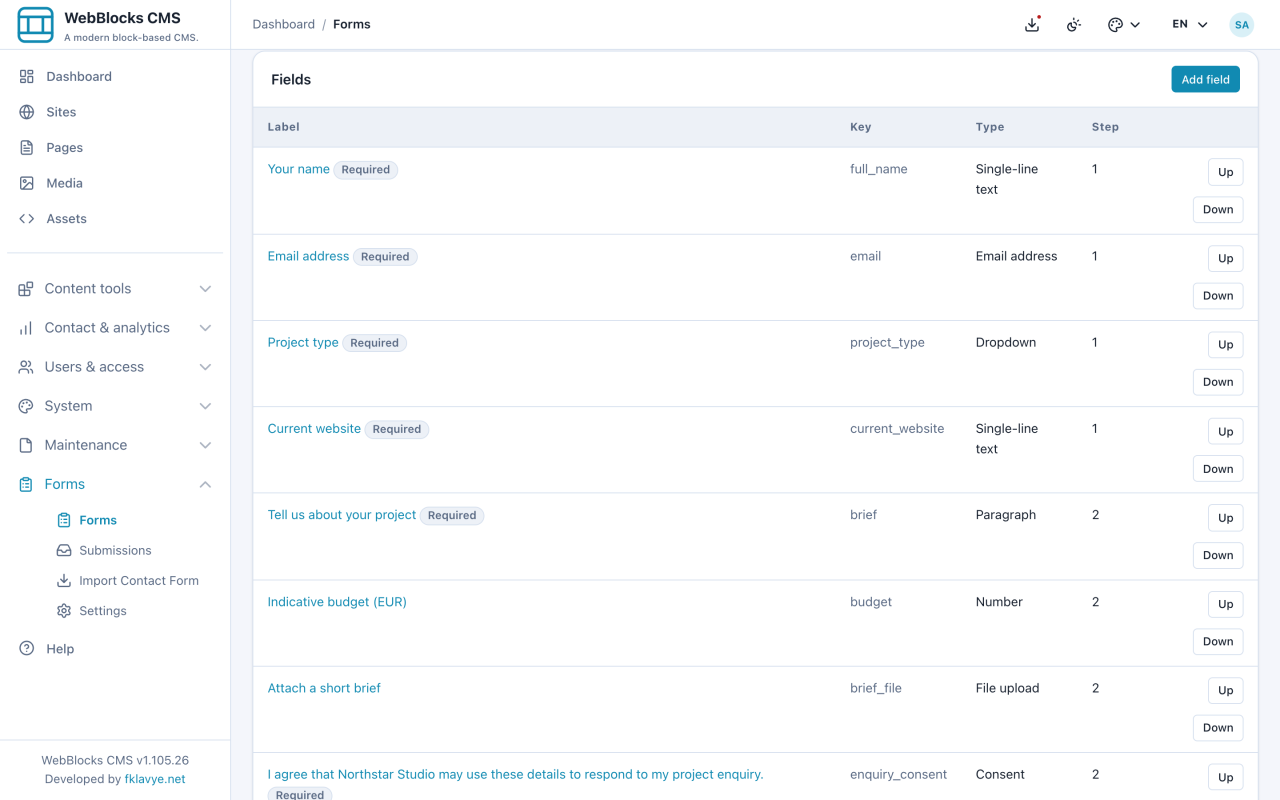Screen dimensions: 1280x800
Task: Click the Assets code-brackets icon
Action: 27,218
